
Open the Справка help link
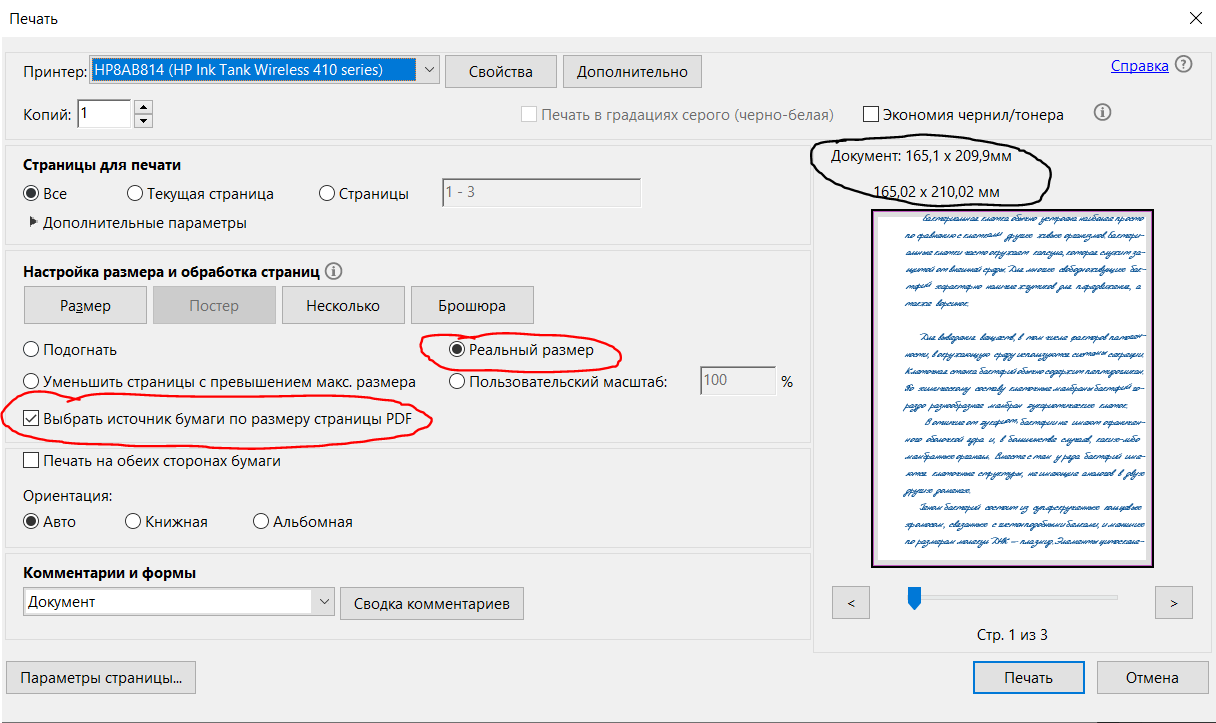click(x=1139, y=66)
